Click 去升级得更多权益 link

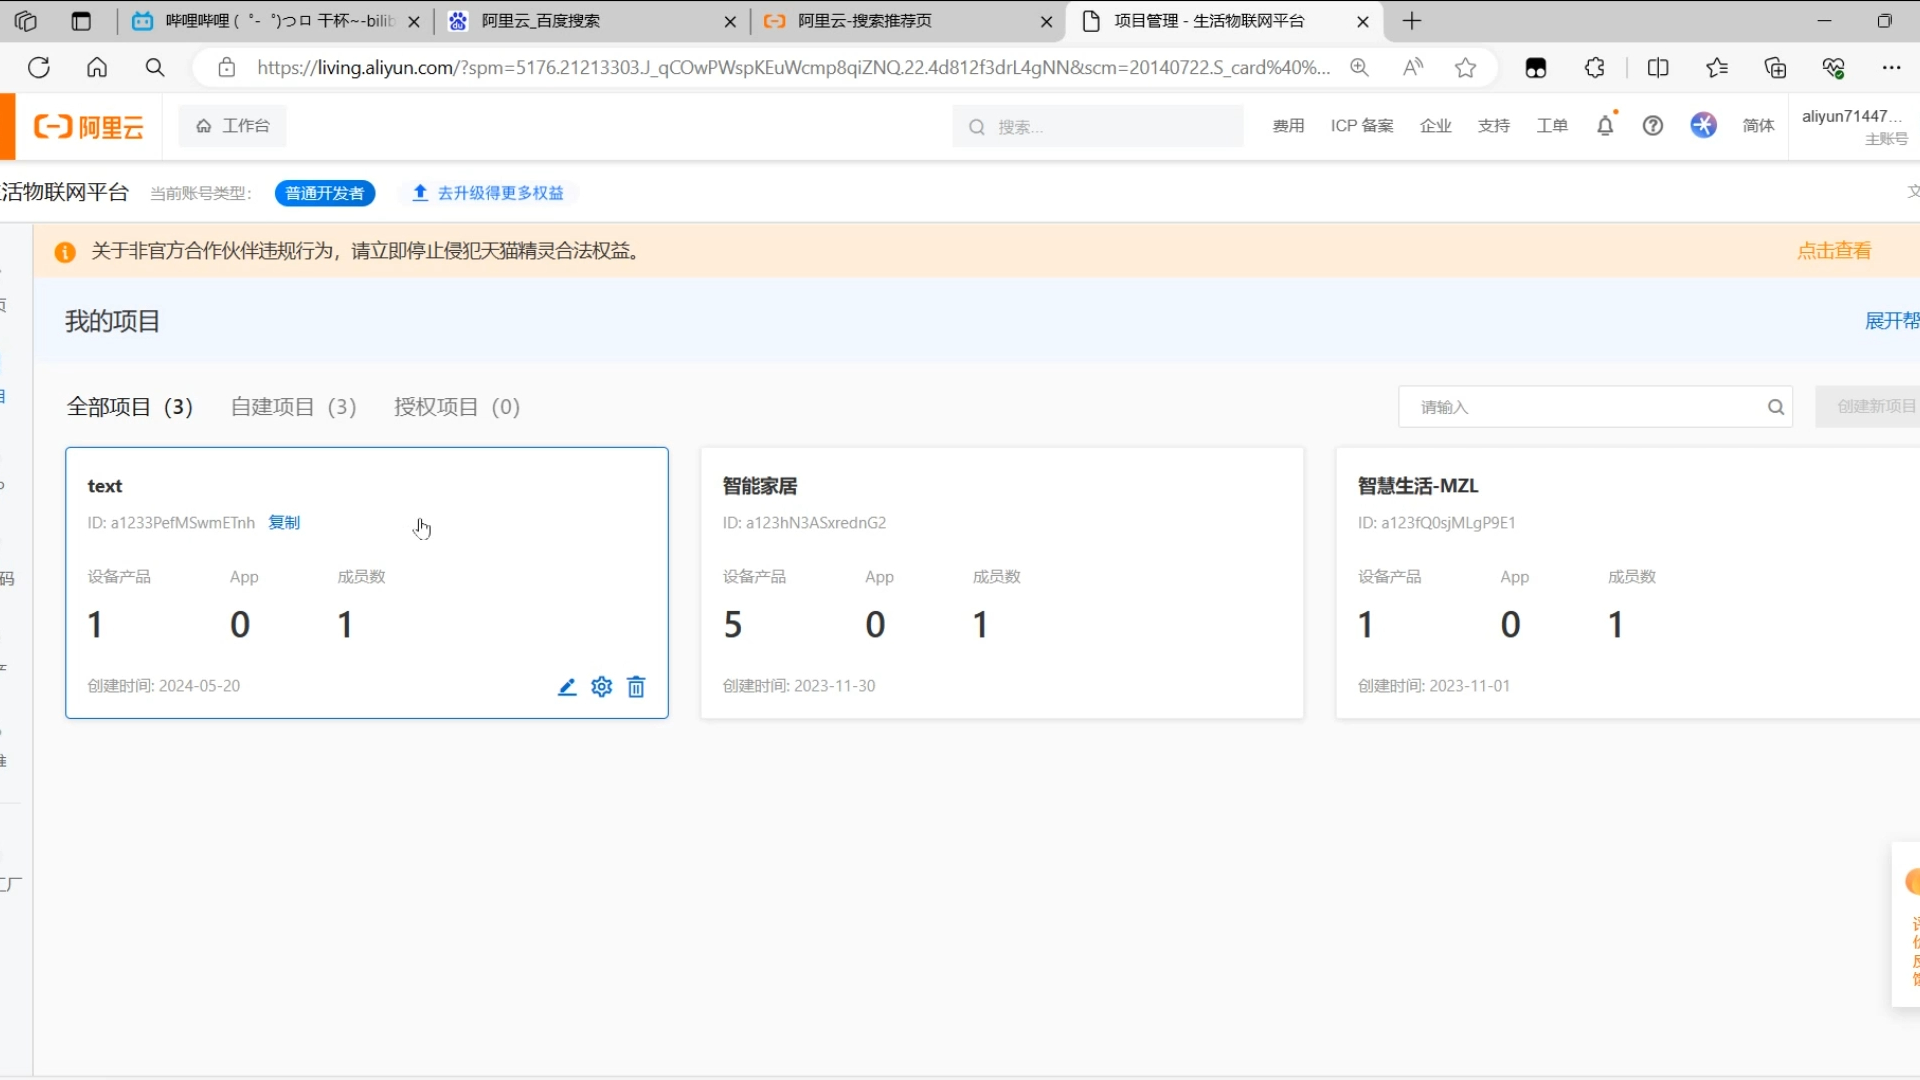(489, 193)
